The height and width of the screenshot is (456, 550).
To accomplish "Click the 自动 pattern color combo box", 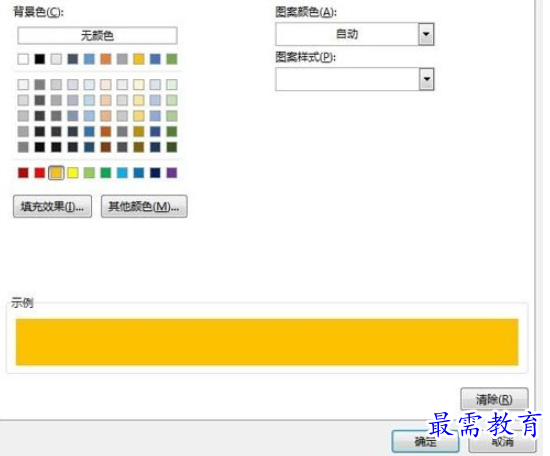I will point(355,34).
